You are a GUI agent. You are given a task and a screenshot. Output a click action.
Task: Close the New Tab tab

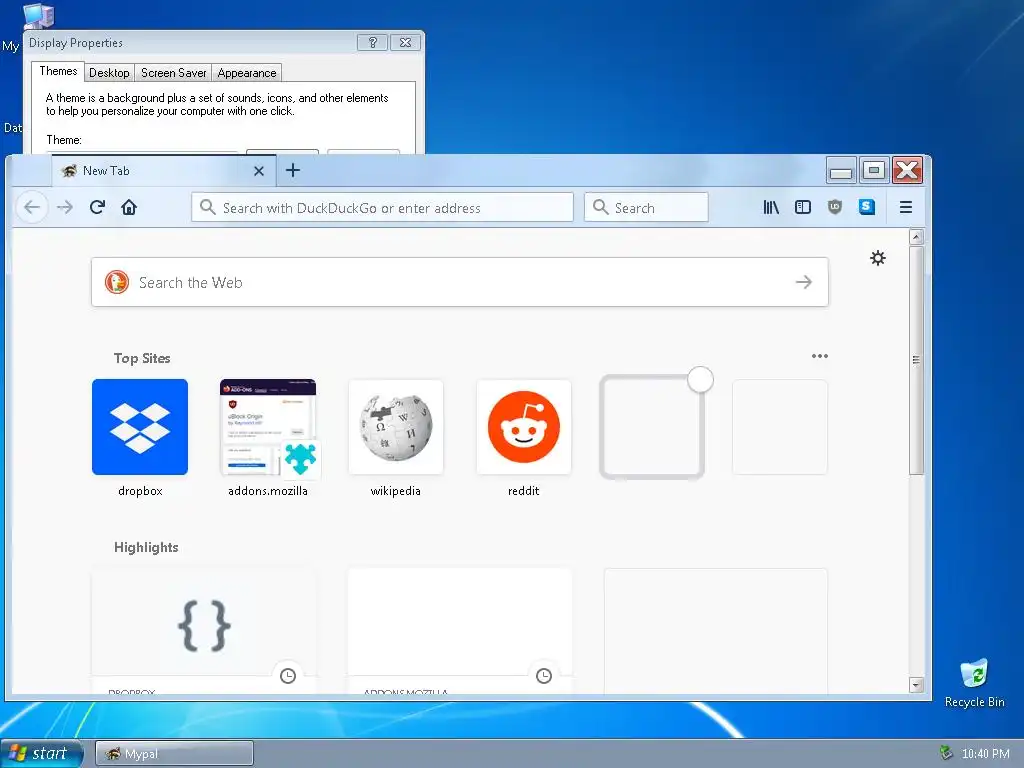coord(259,171)
